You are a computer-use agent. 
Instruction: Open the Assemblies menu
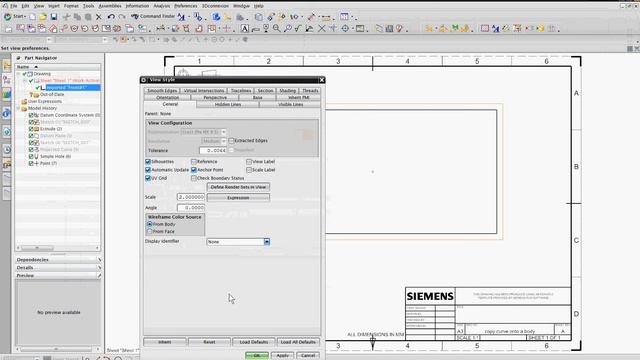point(110,6)
